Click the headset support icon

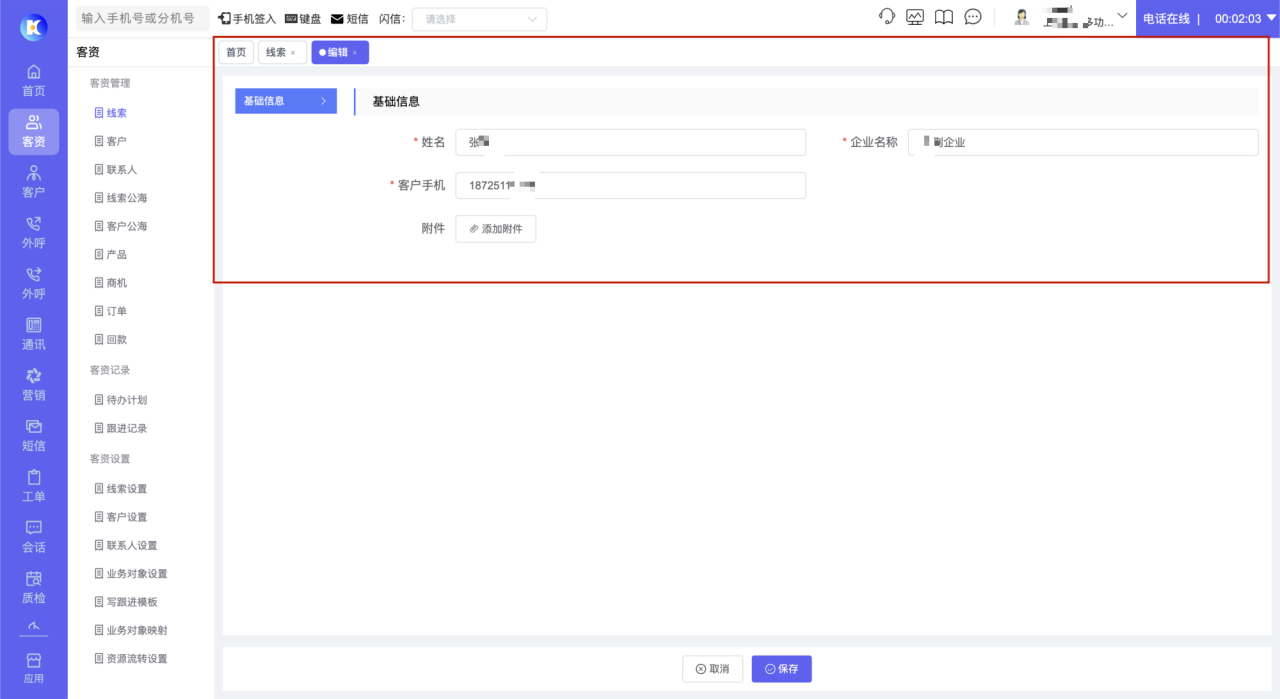pos(886,17)
